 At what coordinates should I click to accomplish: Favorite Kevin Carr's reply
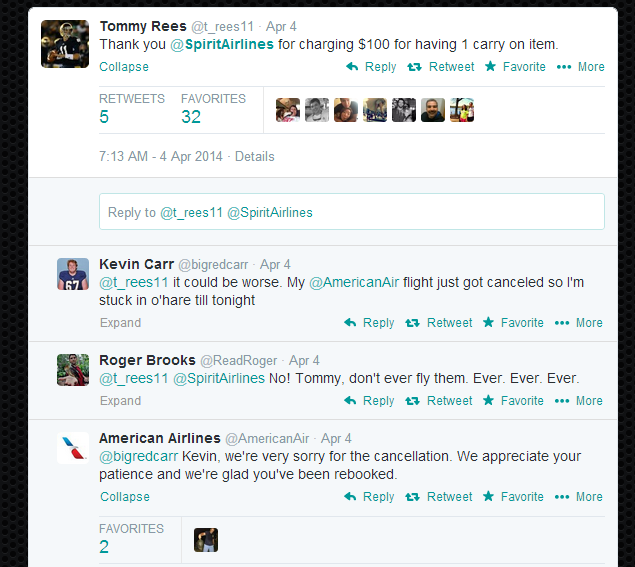513,323
